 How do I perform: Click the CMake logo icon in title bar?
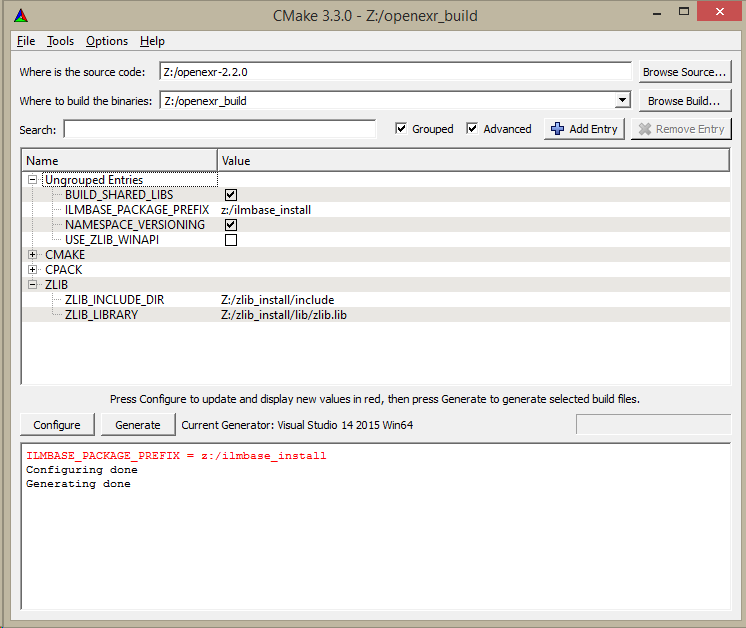click(x=21, y=14)
